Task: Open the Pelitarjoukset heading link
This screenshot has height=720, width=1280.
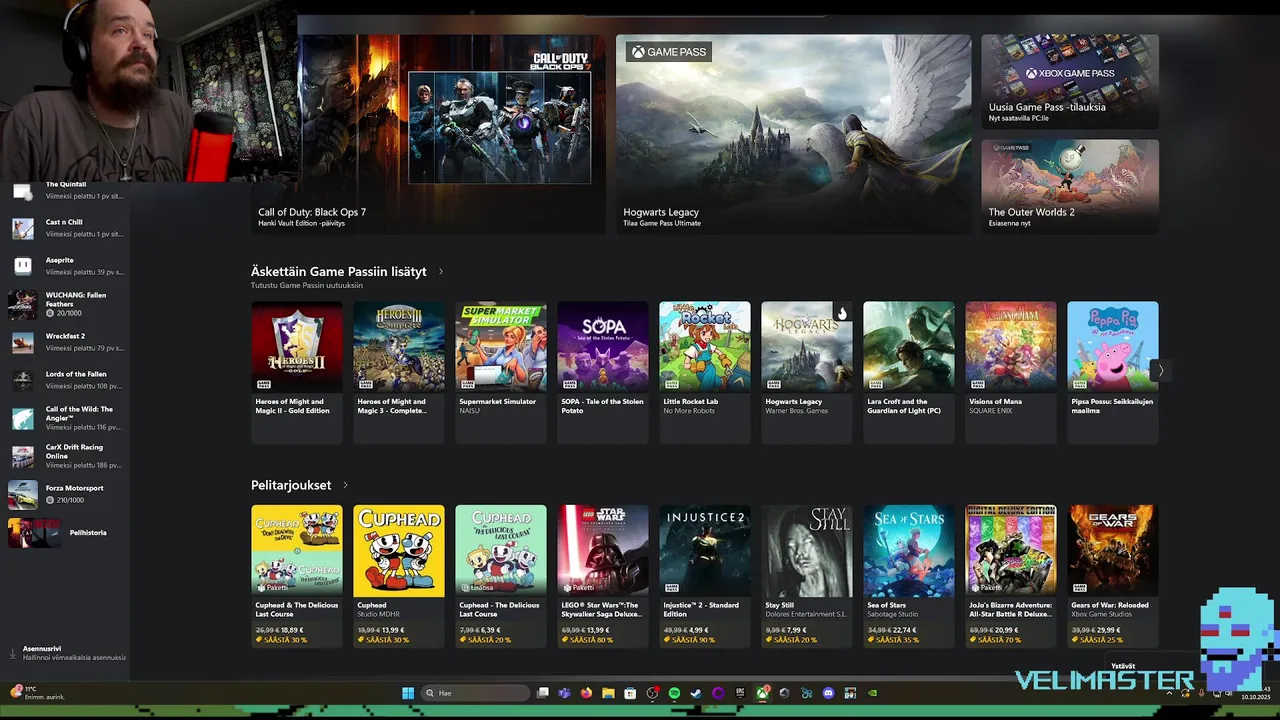Action: click(291, 485)
